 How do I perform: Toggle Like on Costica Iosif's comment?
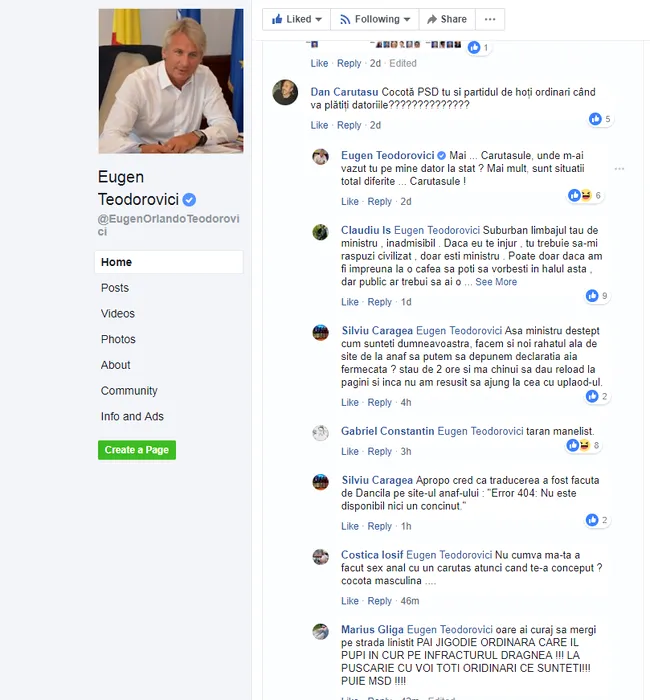(x=350, y=601)
